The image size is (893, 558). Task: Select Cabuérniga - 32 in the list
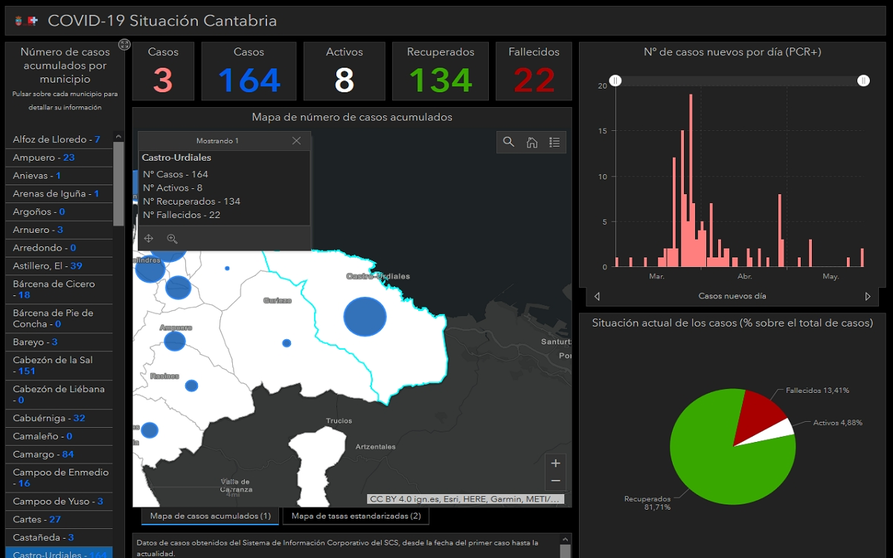pyautogui.click(x=59, y=418)
